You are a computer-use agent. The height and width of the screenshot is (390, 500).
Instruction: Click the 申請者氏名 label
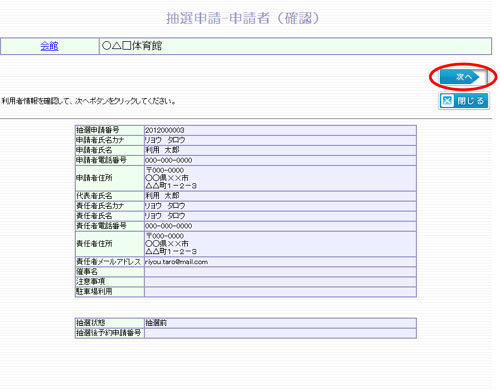click(x=94, y=150)
